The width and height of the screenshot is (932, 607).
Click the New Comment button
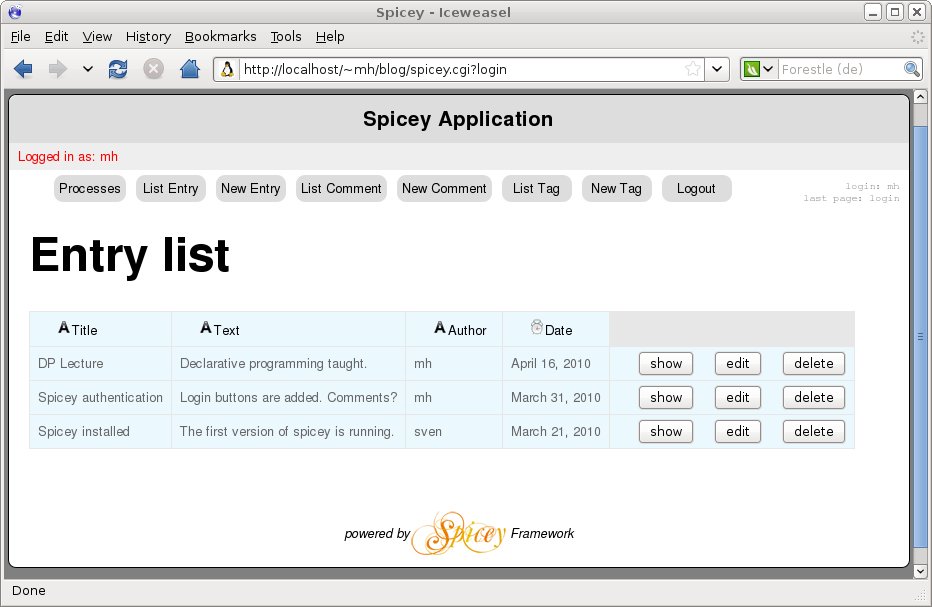coord(444,188)
